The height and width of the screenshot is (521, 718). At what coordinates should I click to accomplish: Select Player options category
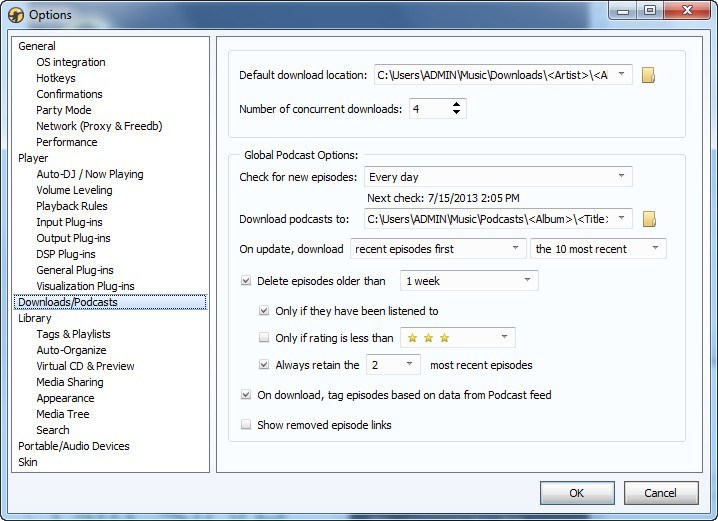(x=33, y=158)
